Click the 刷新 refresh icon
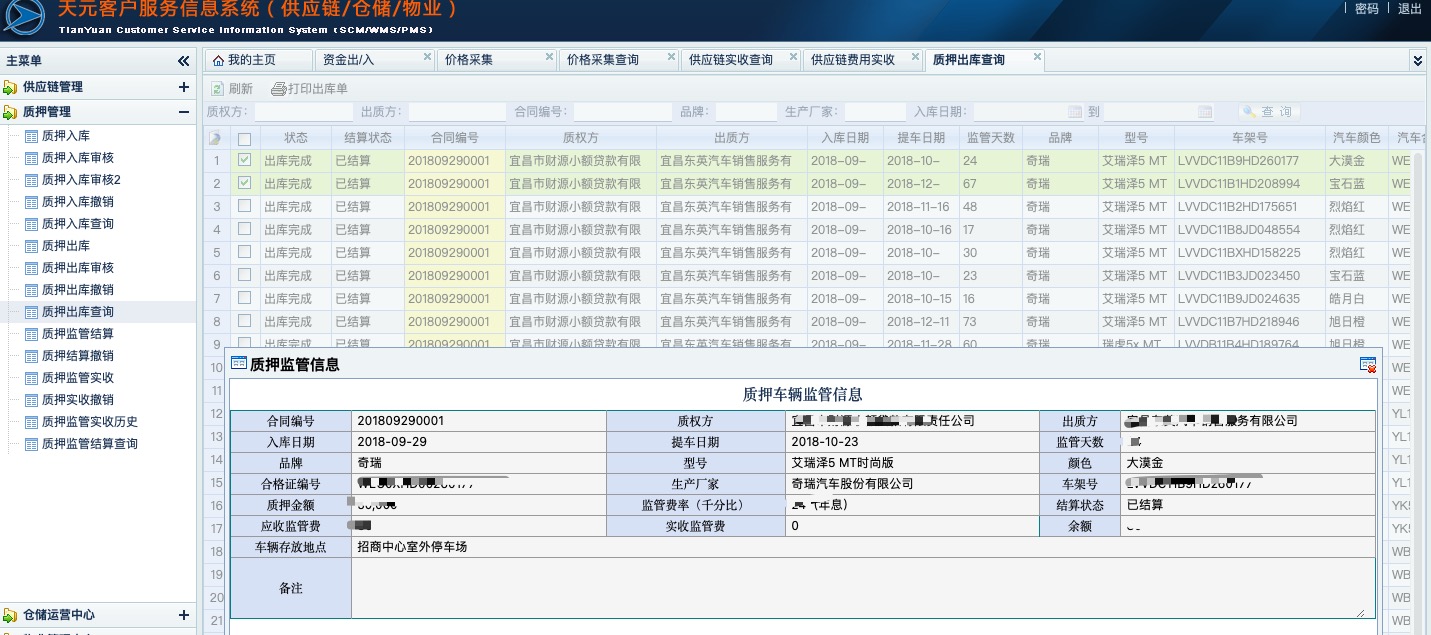 tap(217, 89)
